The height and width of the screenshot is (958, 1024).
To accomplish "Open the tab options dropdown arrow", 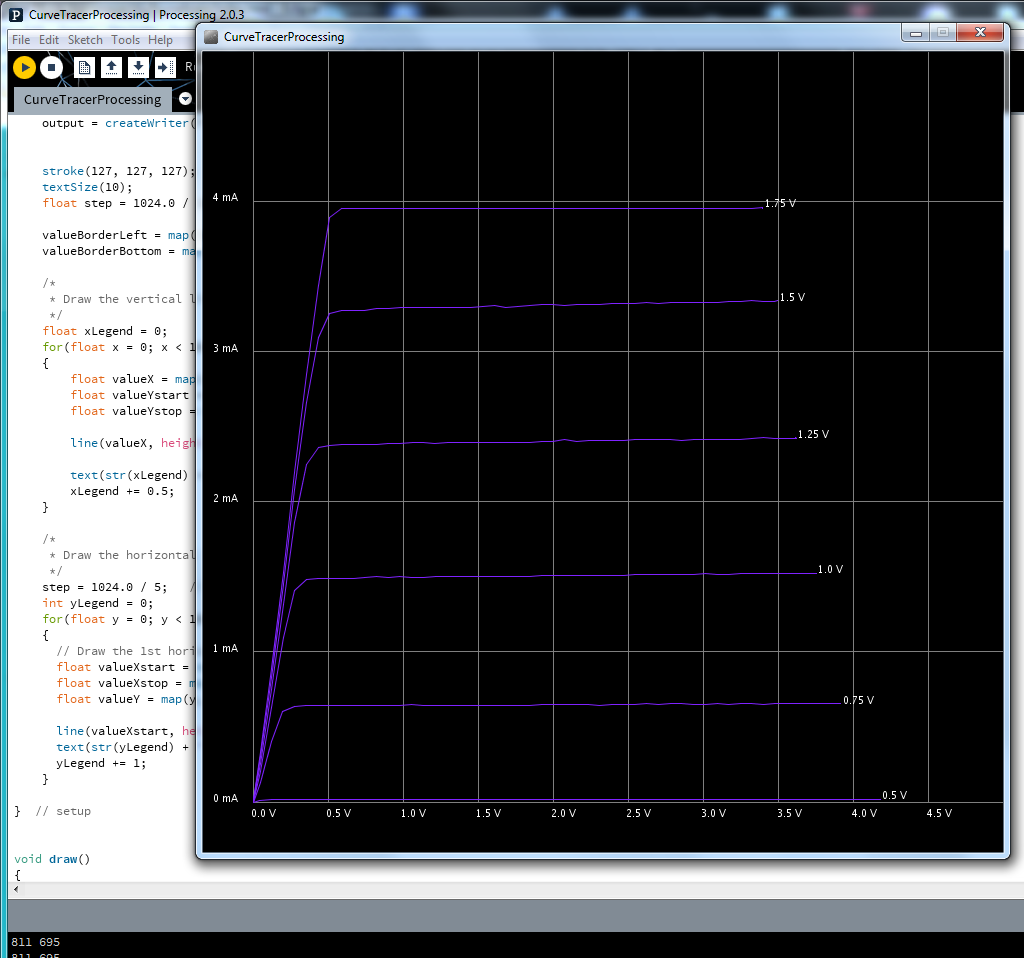I will pyautogui.click(x=185, y=99).
